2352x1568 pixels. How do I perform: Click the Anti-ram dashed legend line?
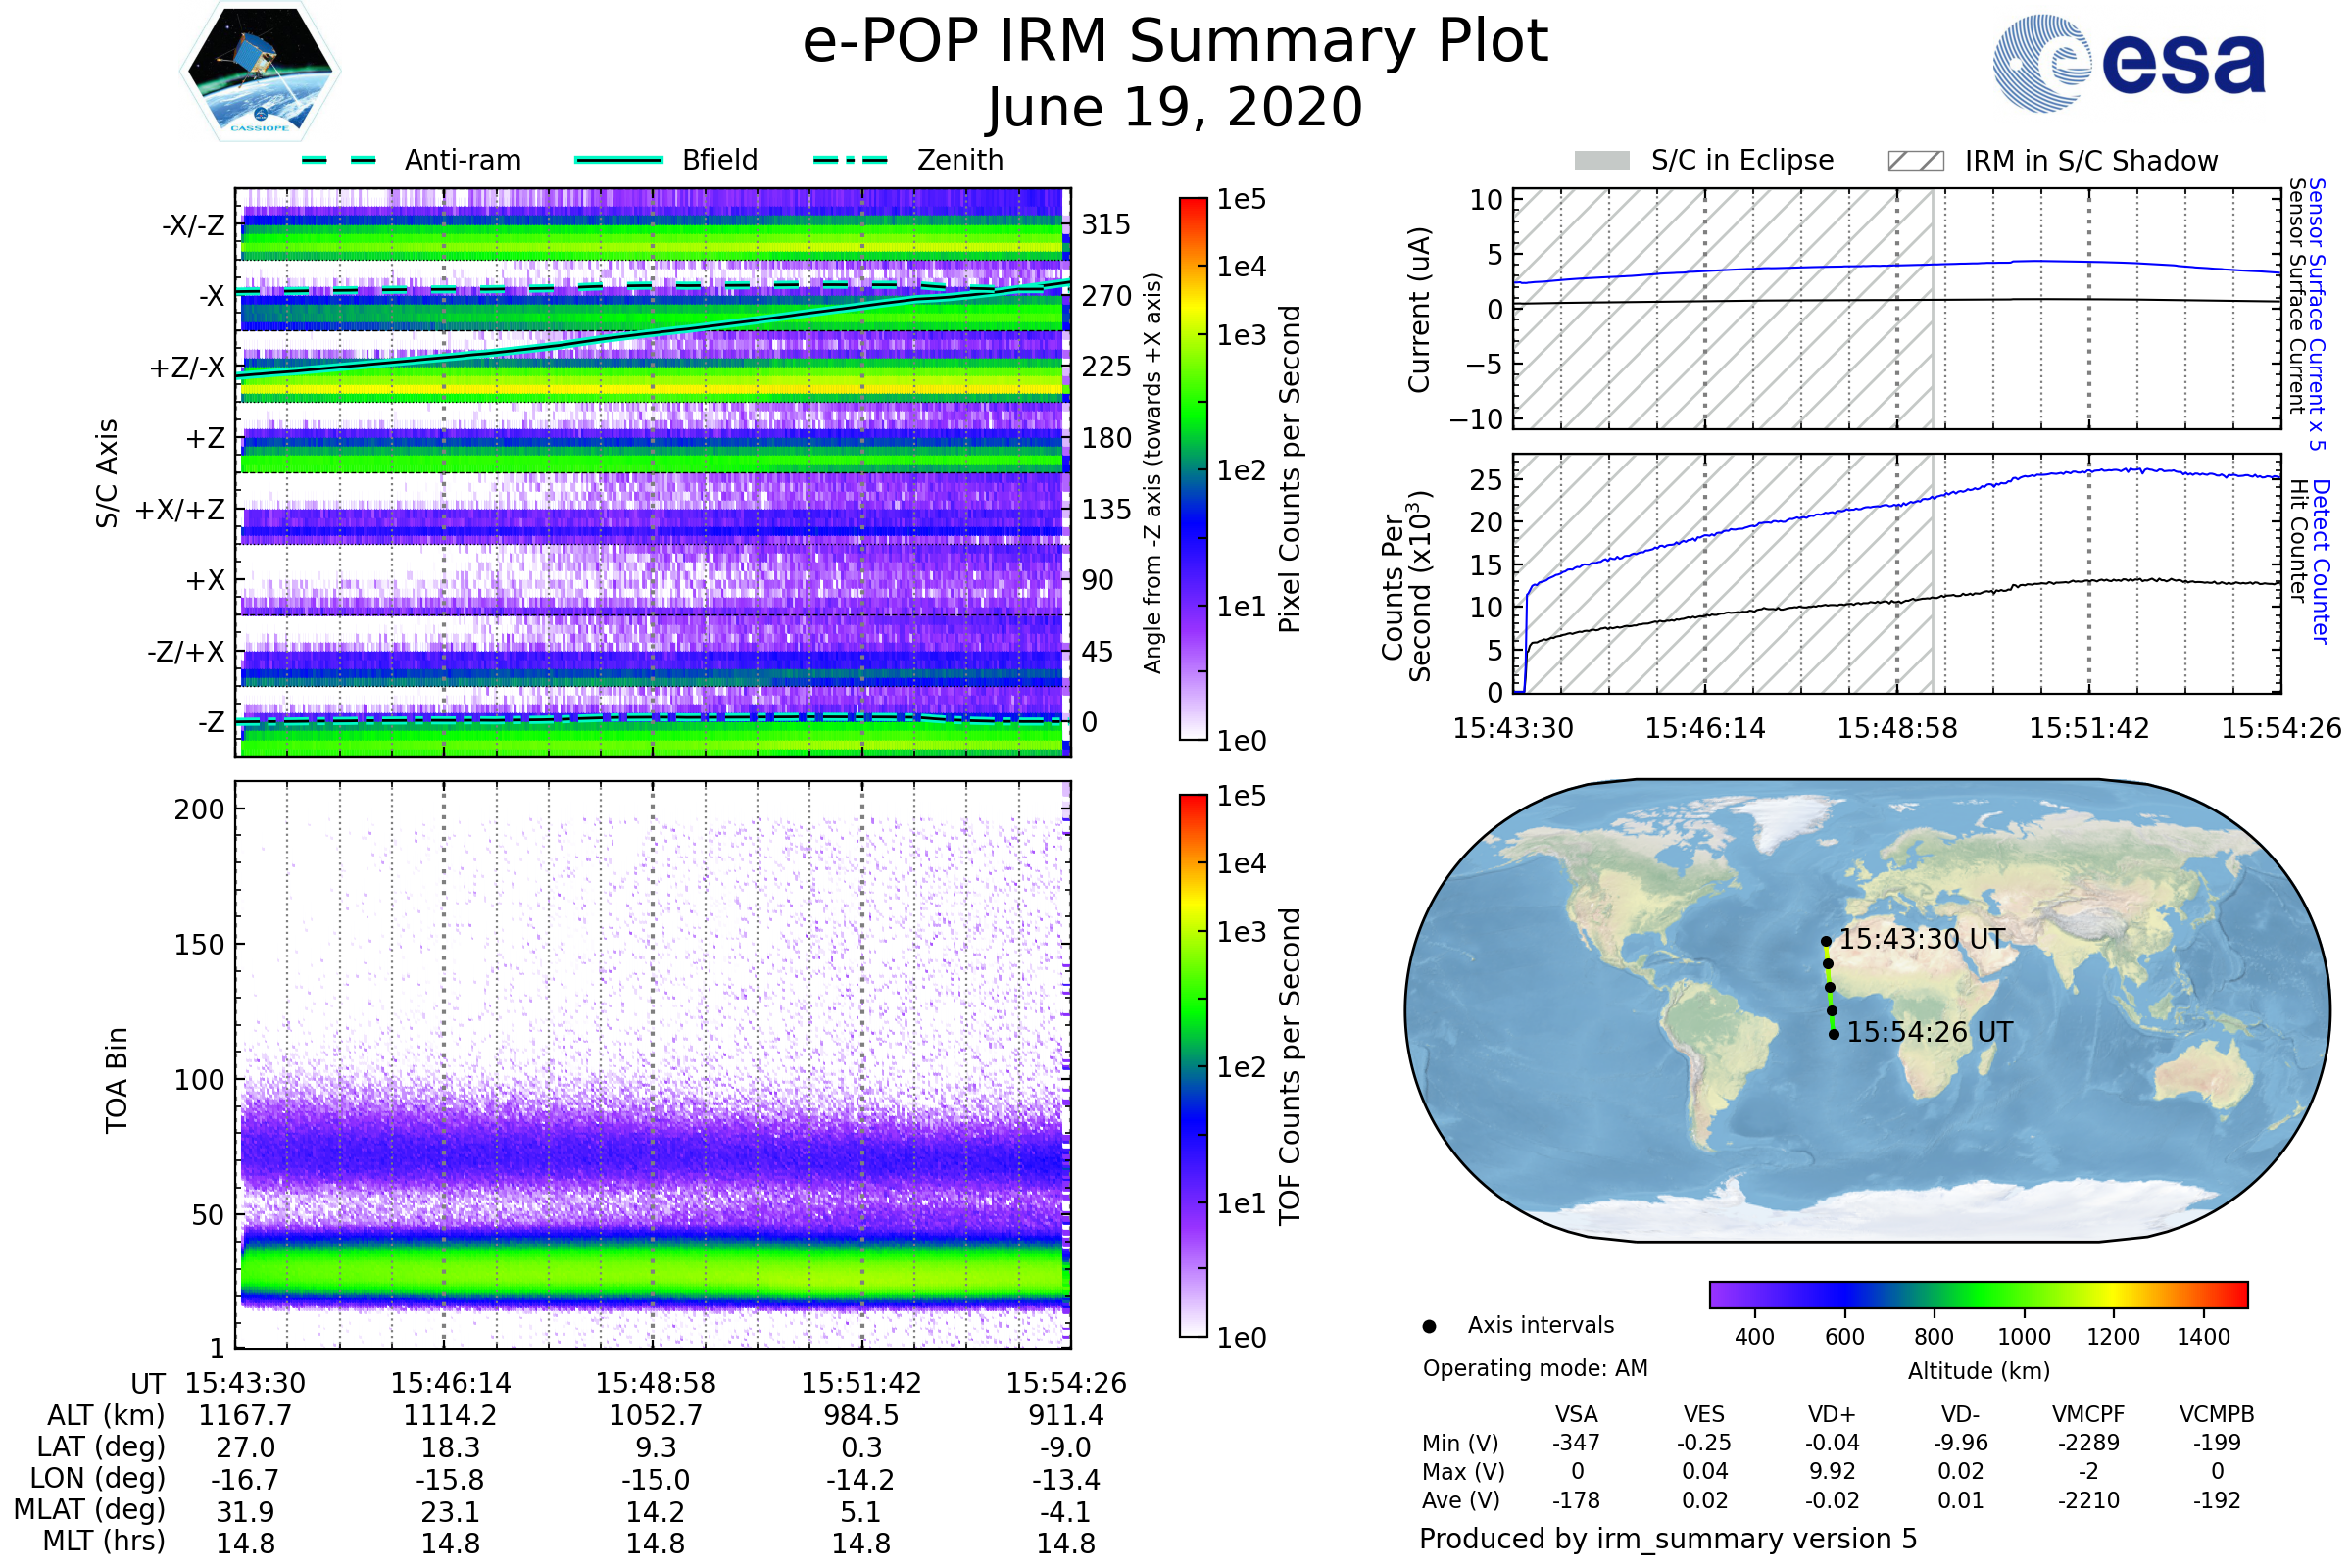pyautogui.click(x=340, y=160)
